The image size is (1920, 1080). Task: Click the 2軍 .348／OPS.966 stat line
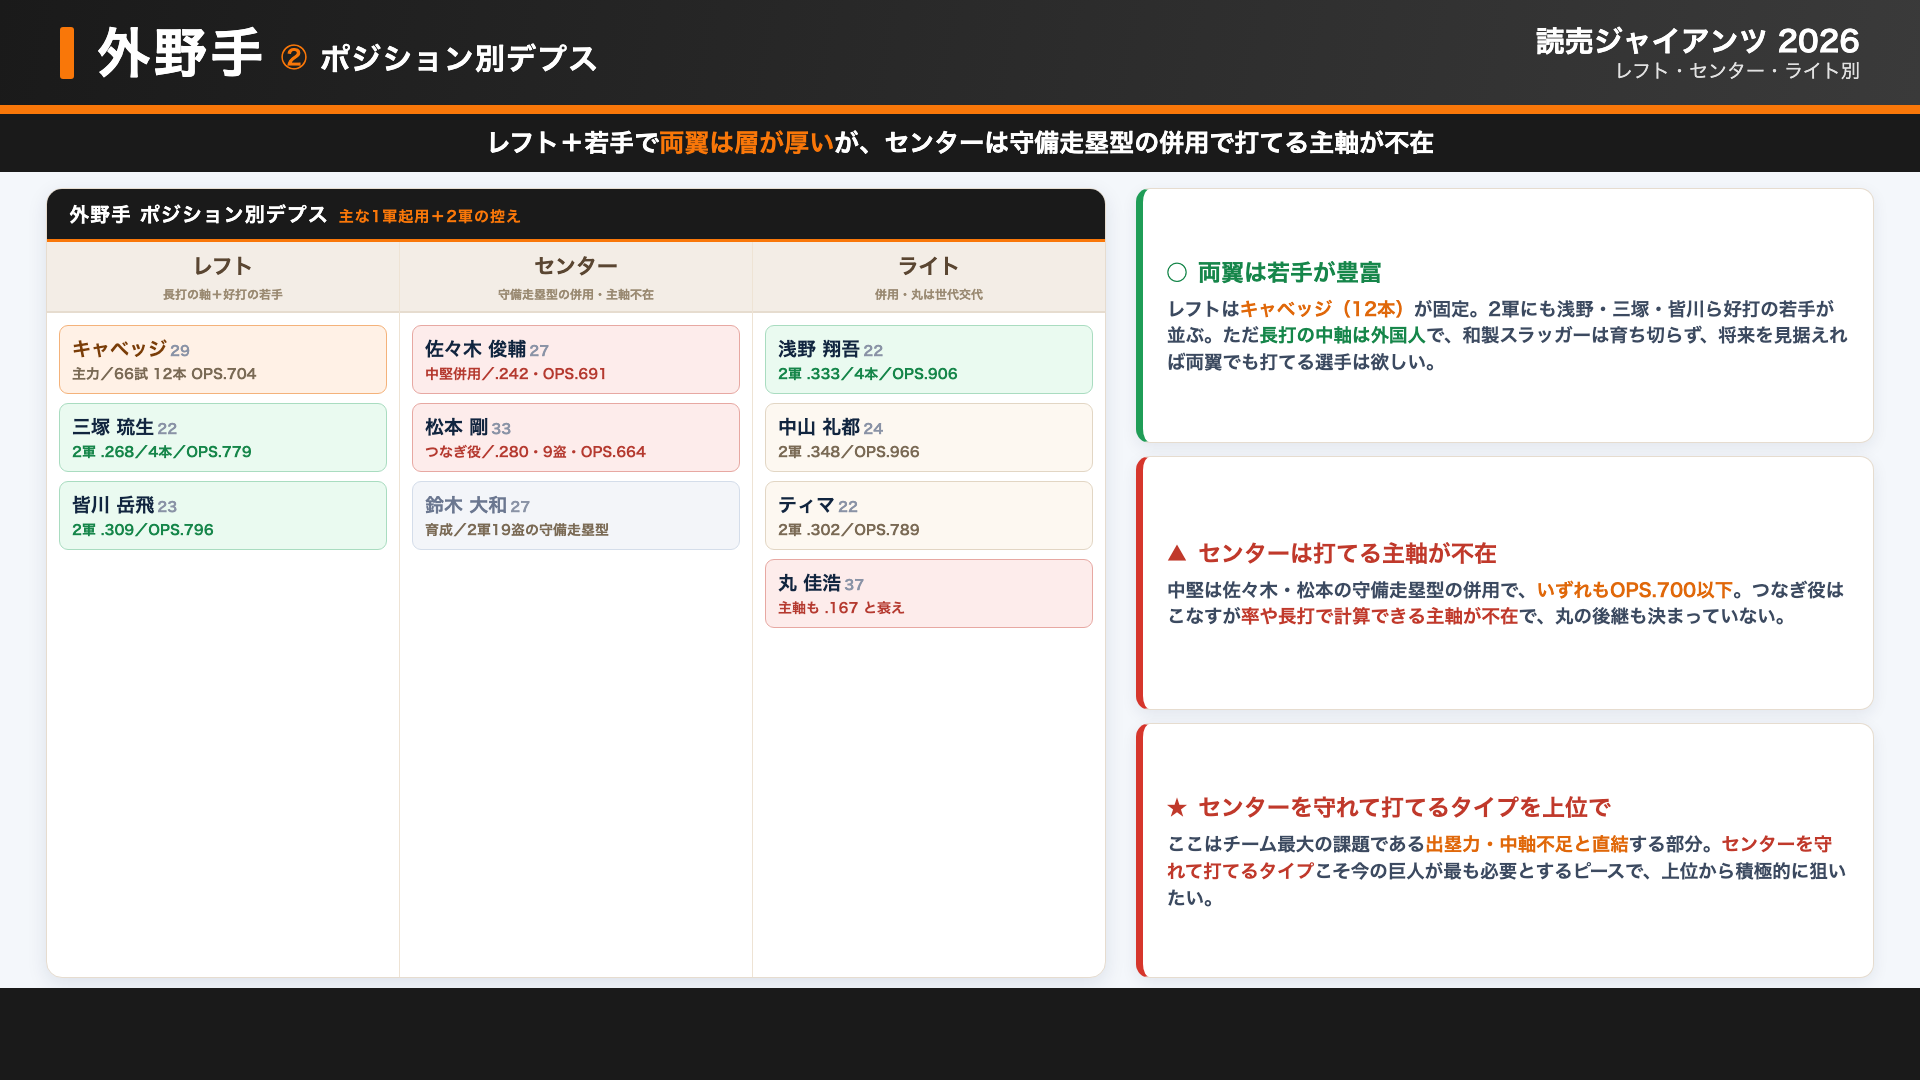[849, 452]
